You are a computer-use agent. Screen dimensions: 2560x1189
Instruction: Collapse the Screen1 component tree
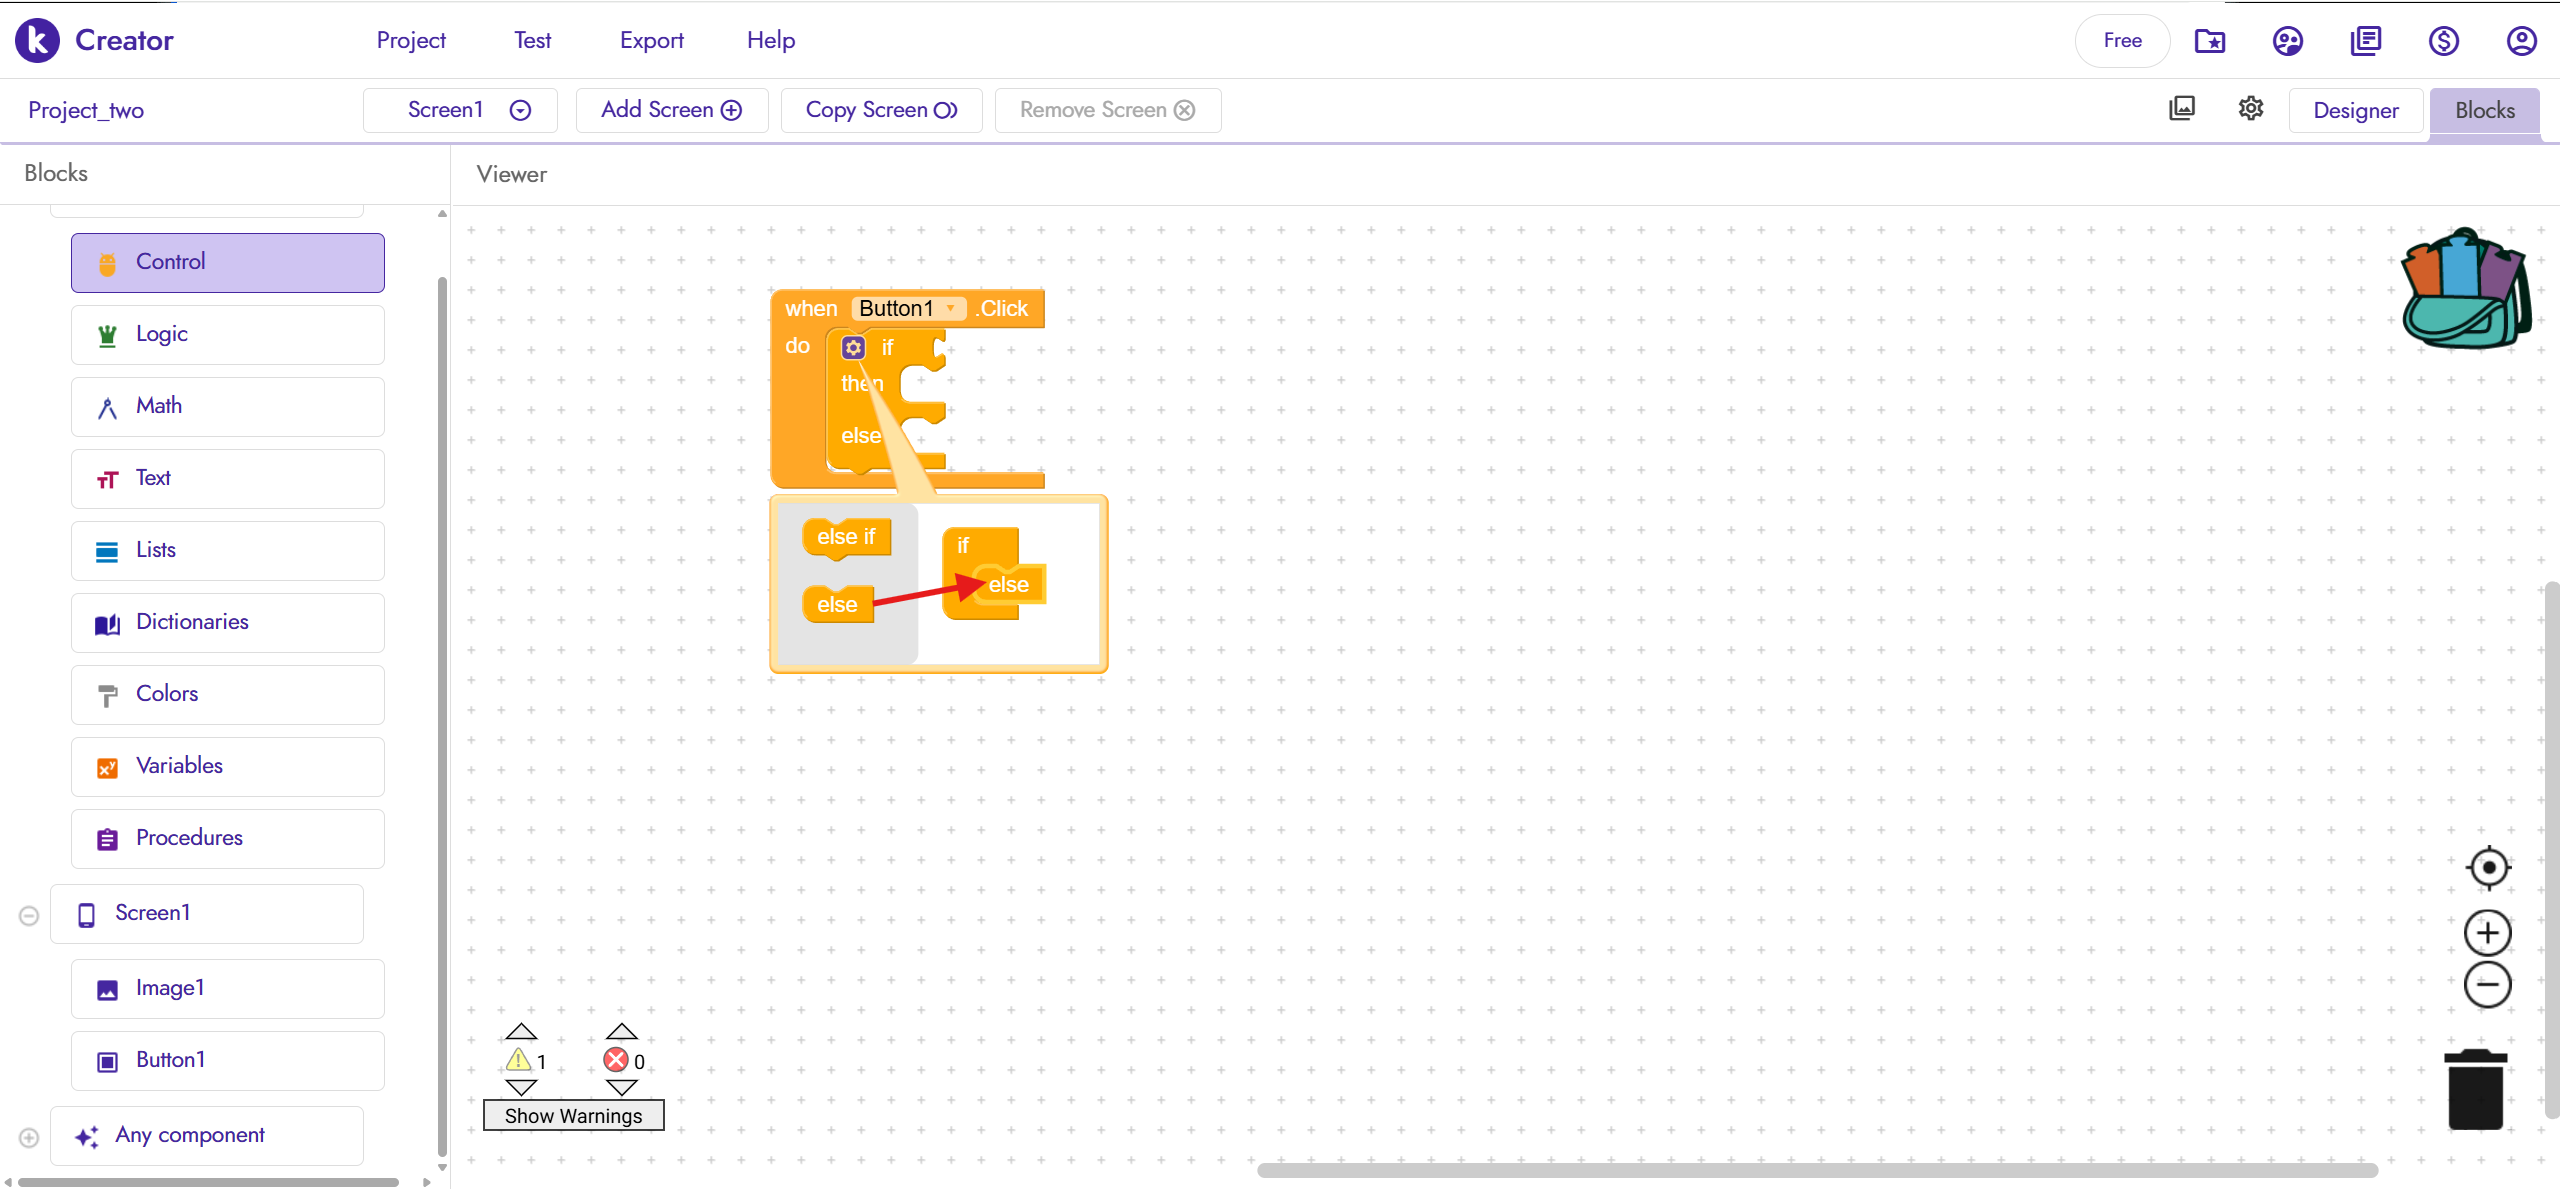(x=29, y=915)
